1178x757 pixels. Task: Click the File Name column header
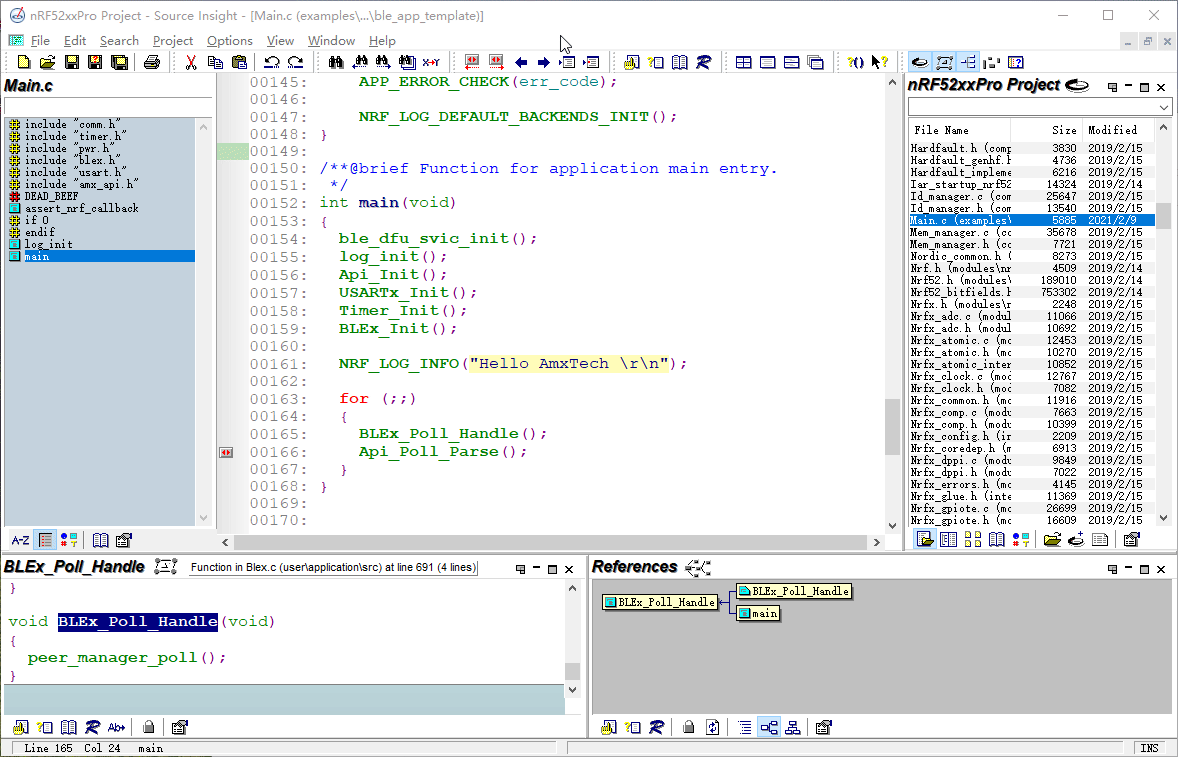[959, 130]
